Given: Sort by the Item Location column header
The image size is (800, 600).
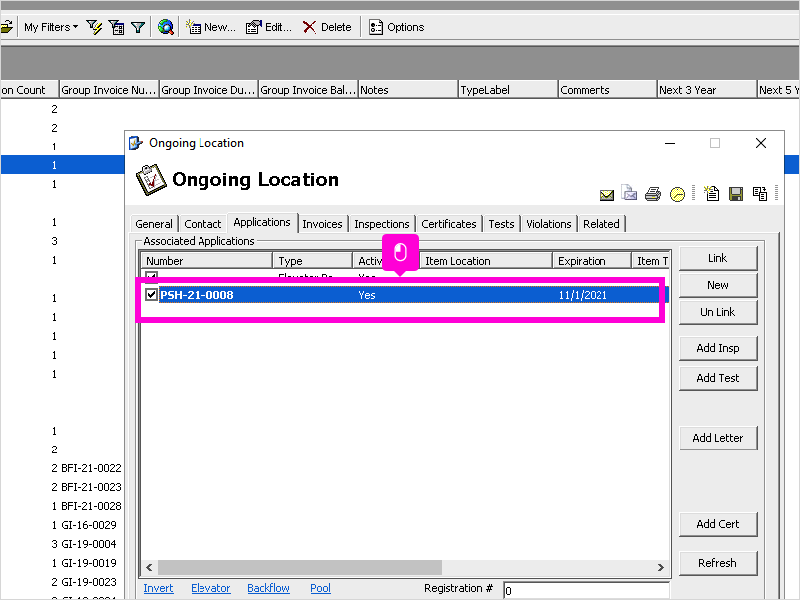Looking at the screenshot, I should tap(486, 261).
